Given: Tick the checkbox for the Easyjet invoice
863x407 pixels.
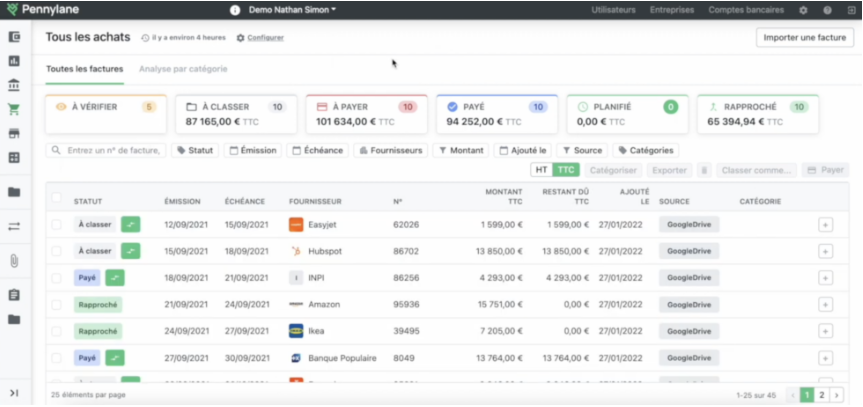Looking at the screenshot, I should click(x=57, y=225).
